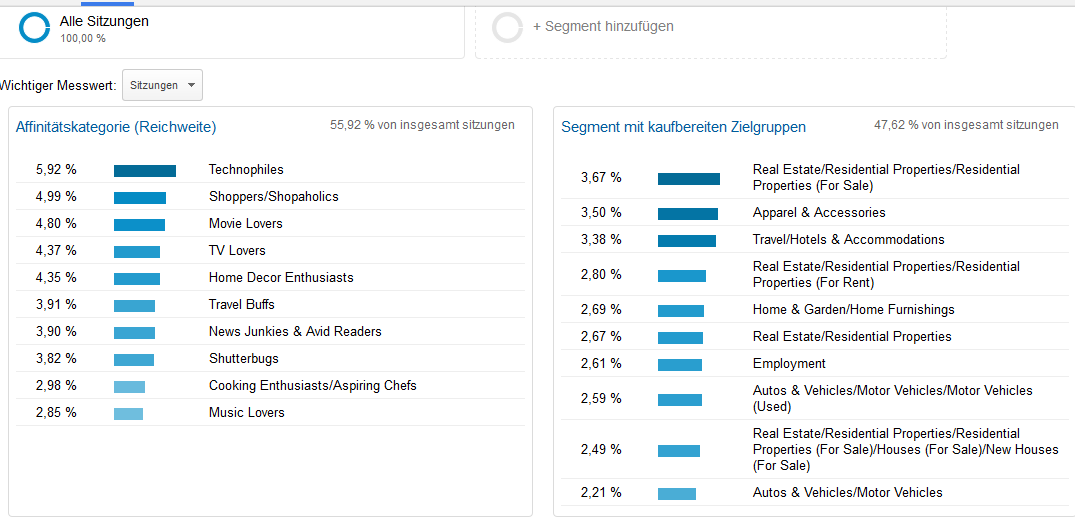The height and width of the screenshot is (520, 1075).
Task: Click the dropdown arrow beside Sitzungen
Action: point(191,86)
